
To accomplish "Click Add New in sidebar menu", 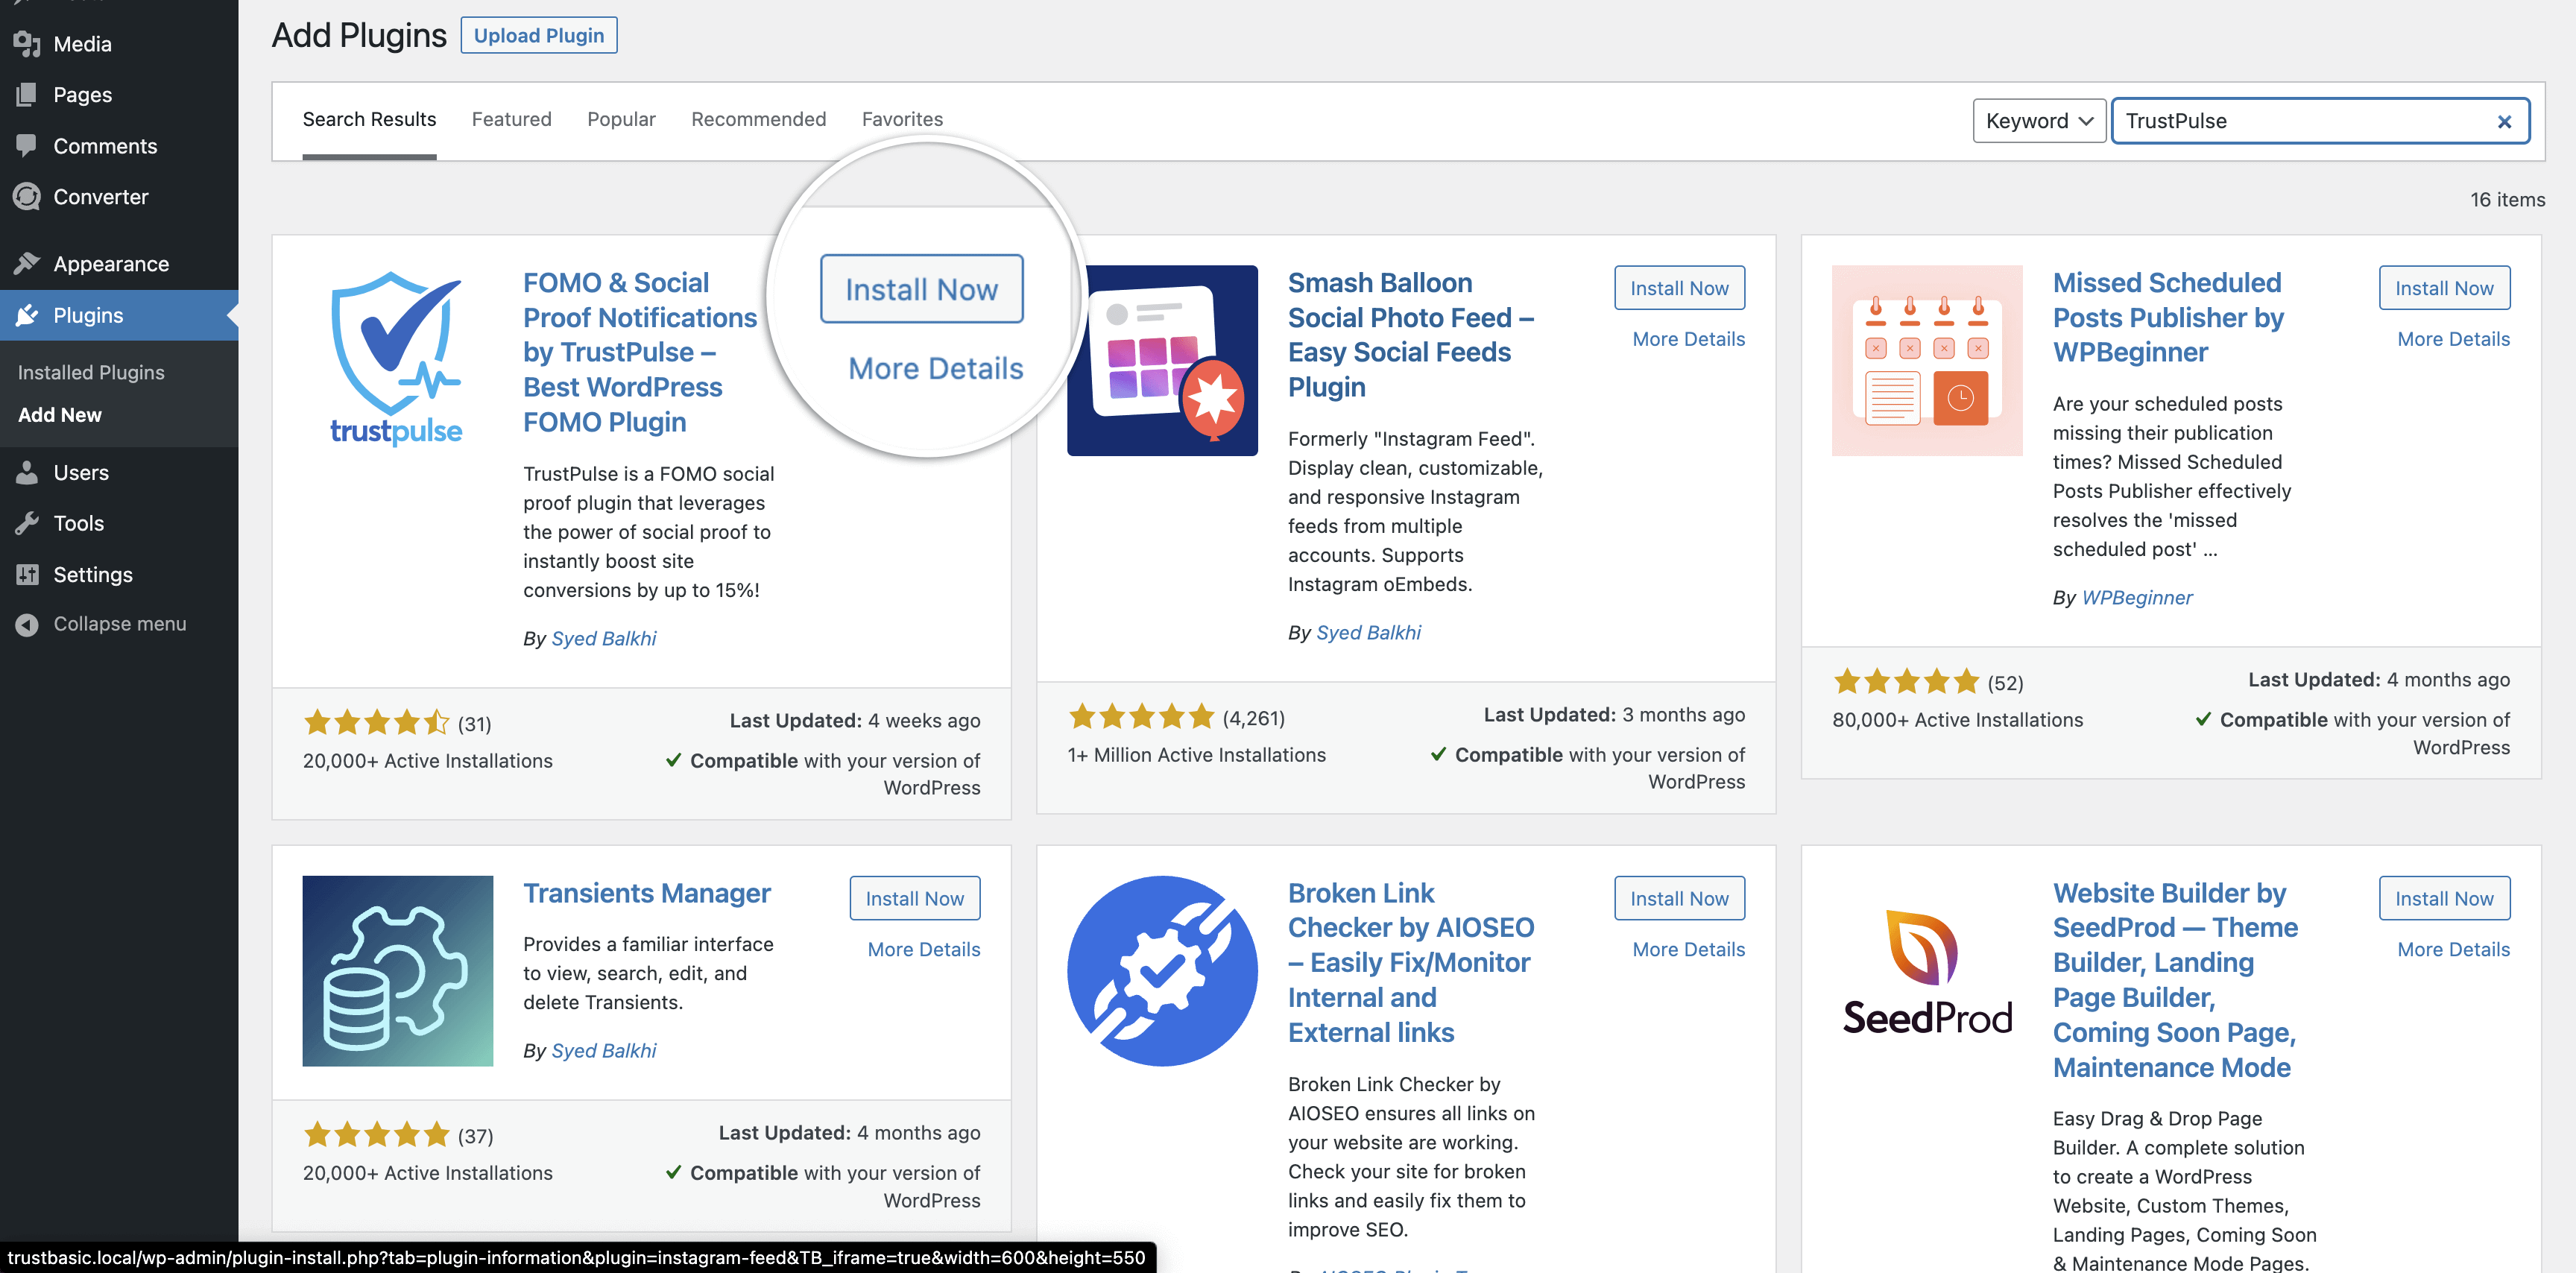I will click(x=59, y=414).
